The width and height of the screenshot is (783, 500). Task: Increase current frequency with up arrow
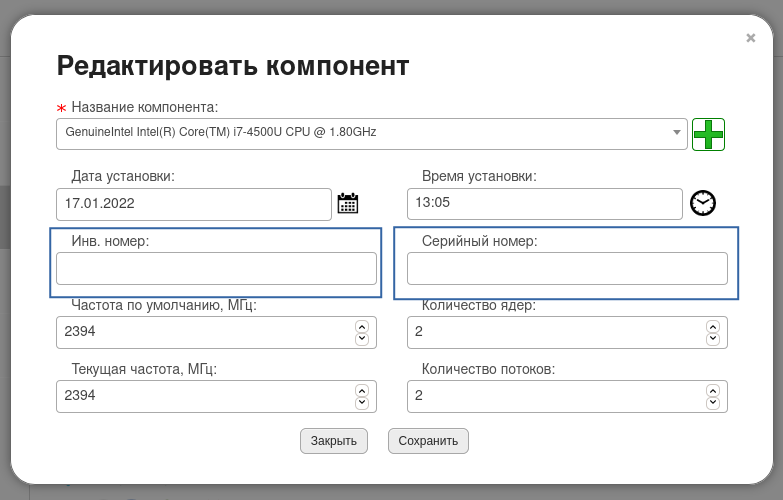pos(362,391)
